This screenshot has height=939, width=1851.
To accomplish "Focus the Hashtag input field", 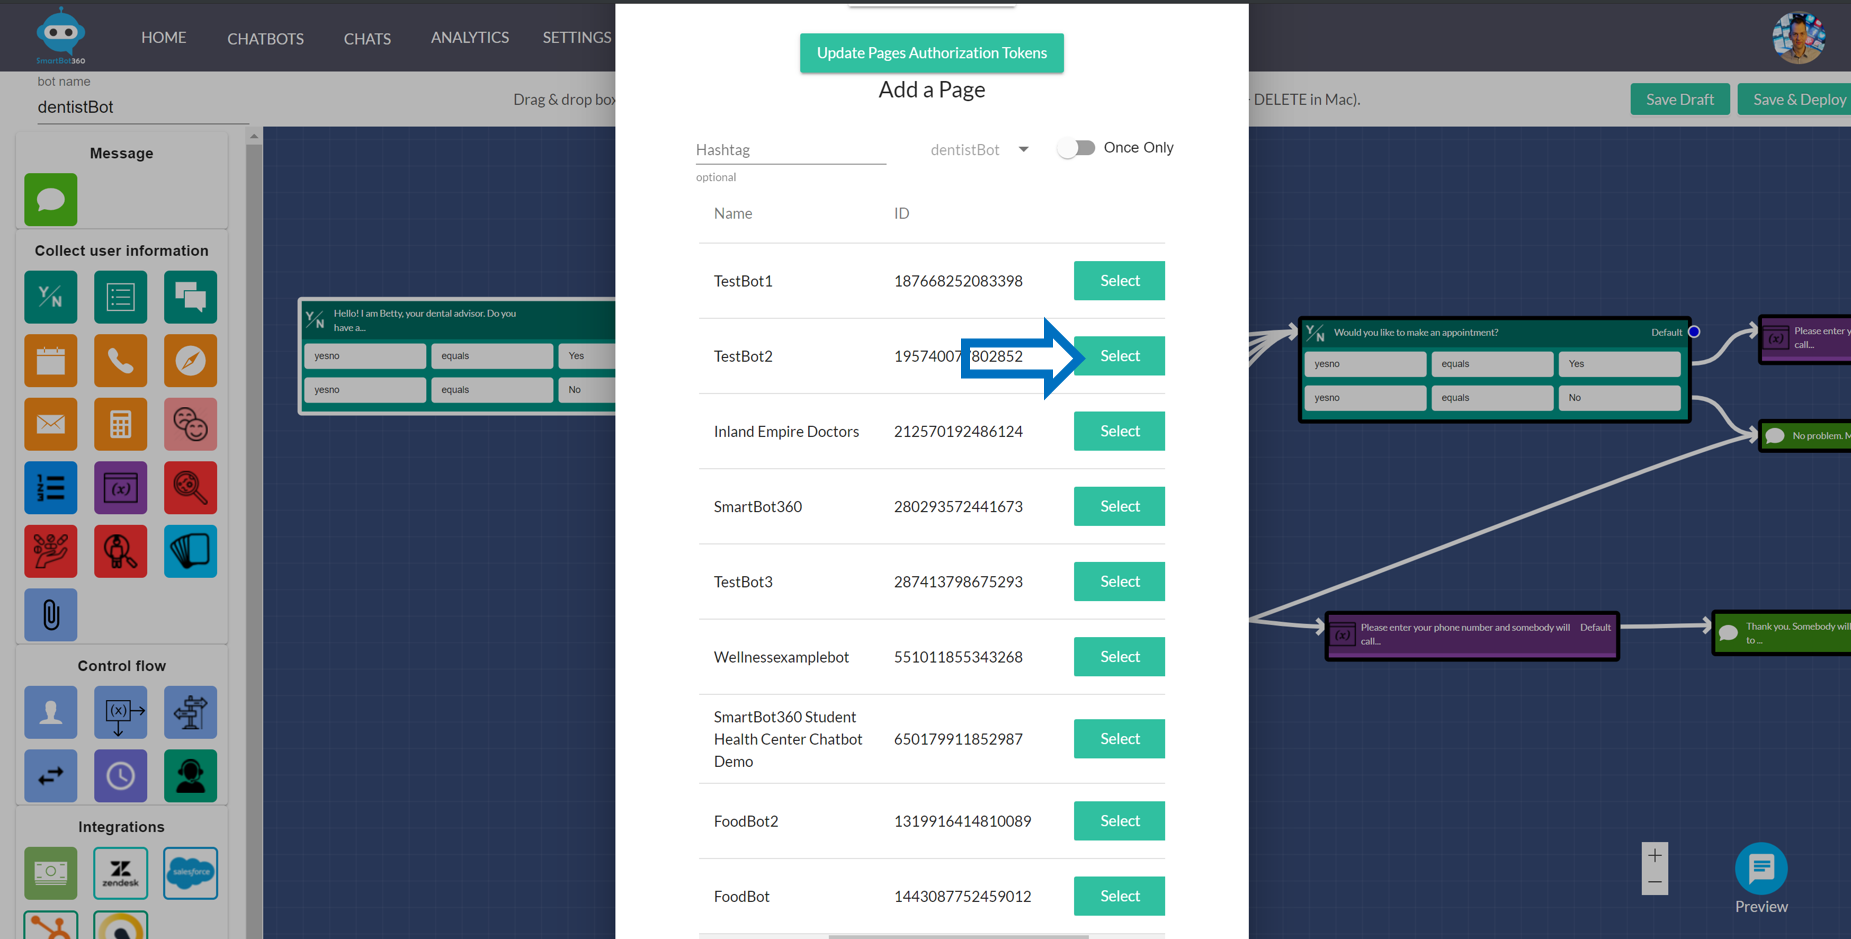I will tap(790, 150).
